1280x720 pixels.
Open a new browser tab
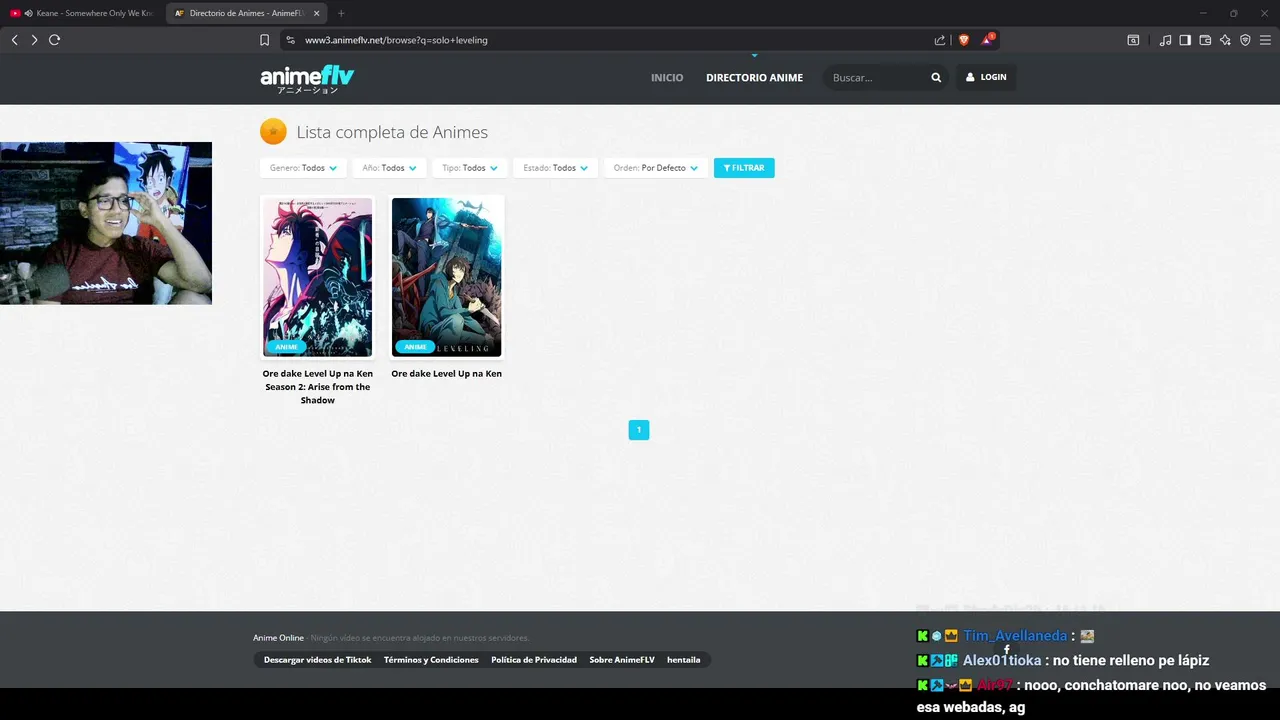pyautogui.click(x=341, y=13)
